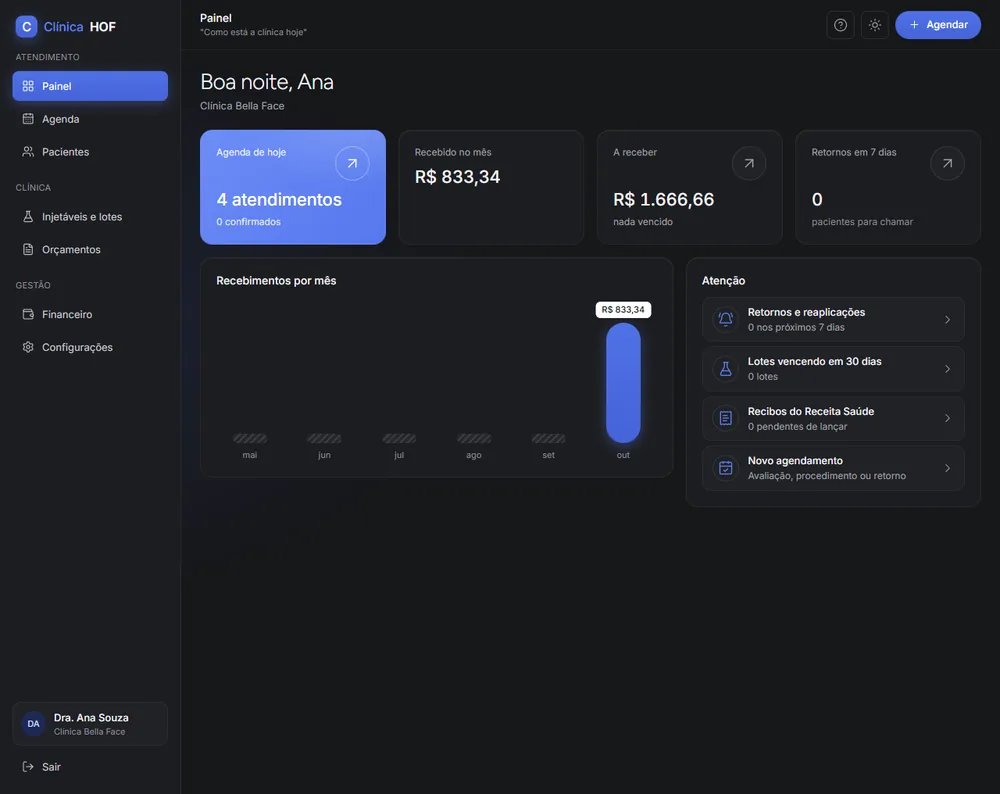Open Pacientes in the sidebar
The height and width of the screenshot is (794, 1000).
(x=90, y=152)
